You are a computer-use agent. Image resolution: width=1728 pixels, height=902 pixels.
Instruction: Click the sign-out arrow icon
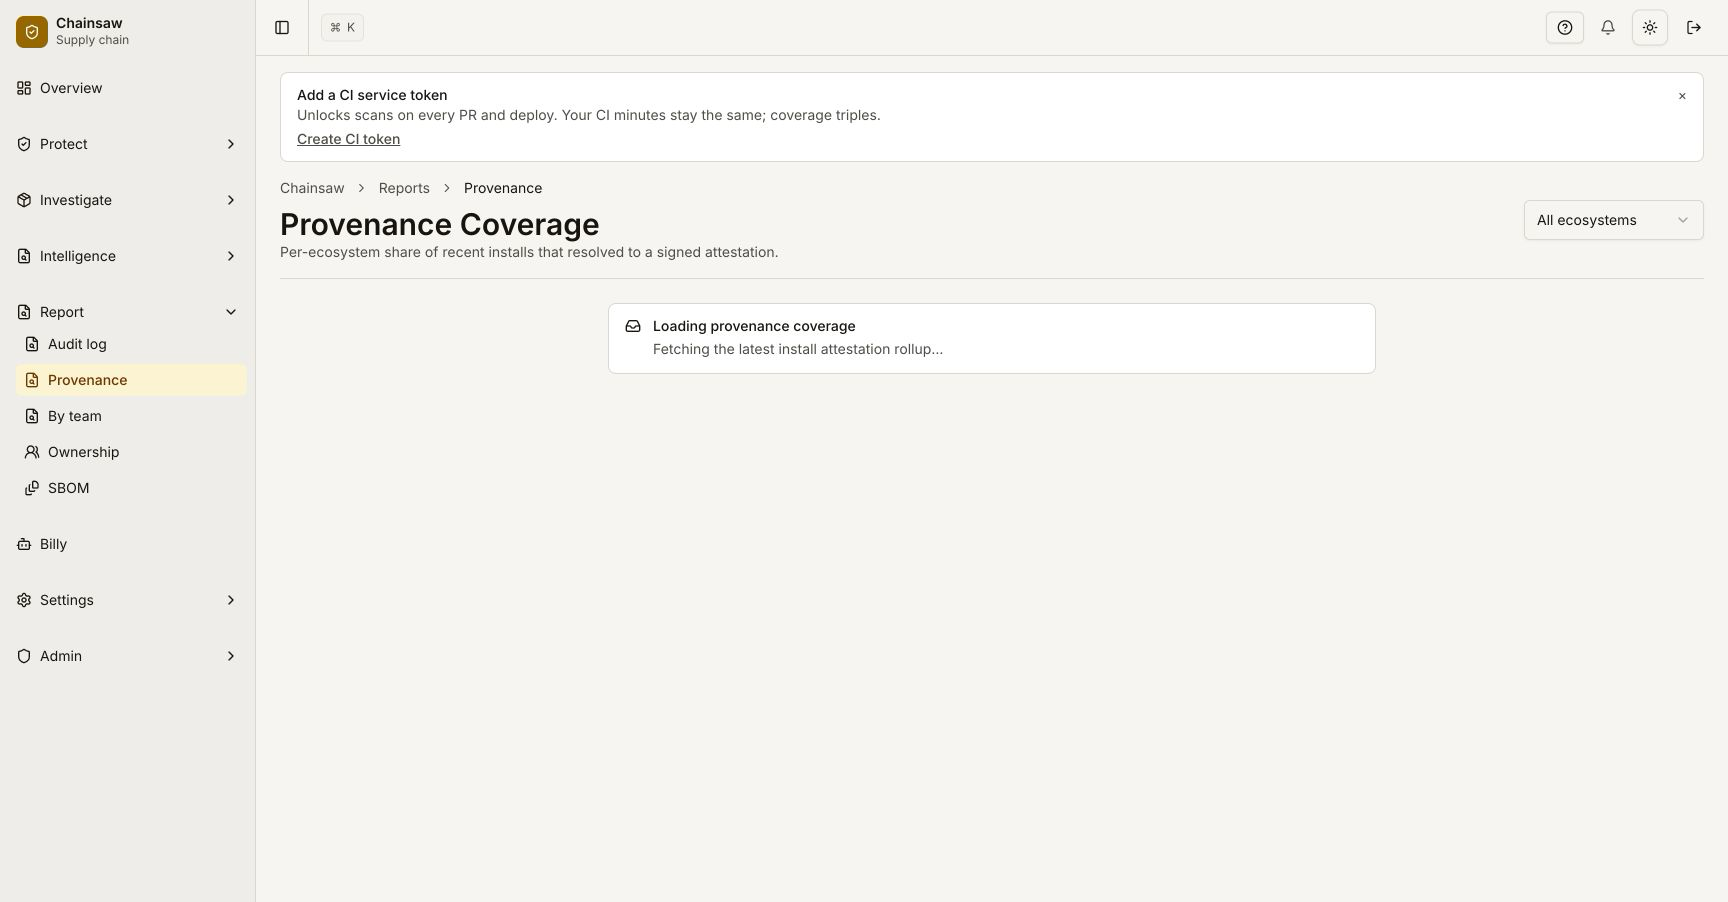[x=1694, y=28]
